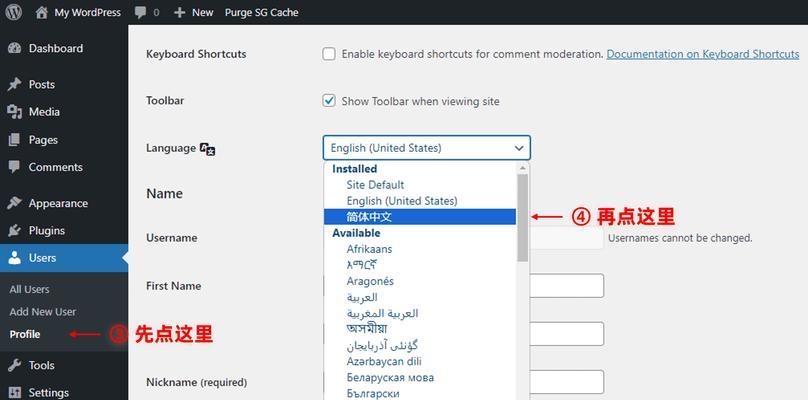808x400 pixels.
Task: Select Aragonés language option
Action: click(420, 281)
